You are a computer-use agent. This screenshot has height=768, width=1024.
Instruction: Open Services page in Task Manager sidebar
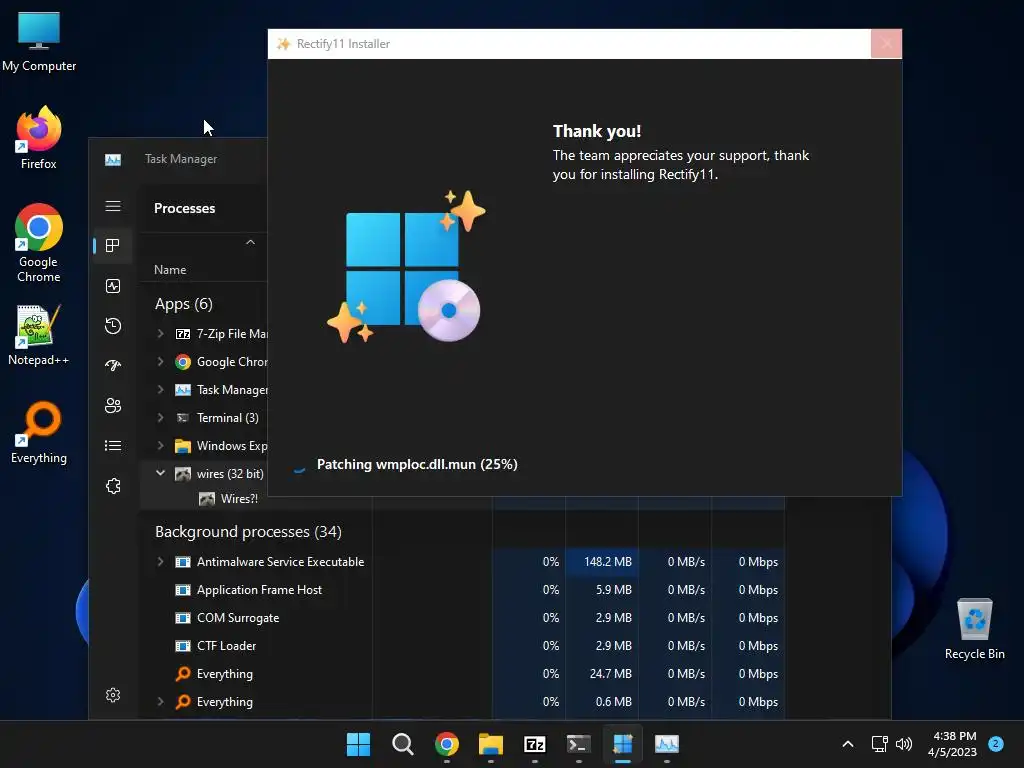click(113, 486)
